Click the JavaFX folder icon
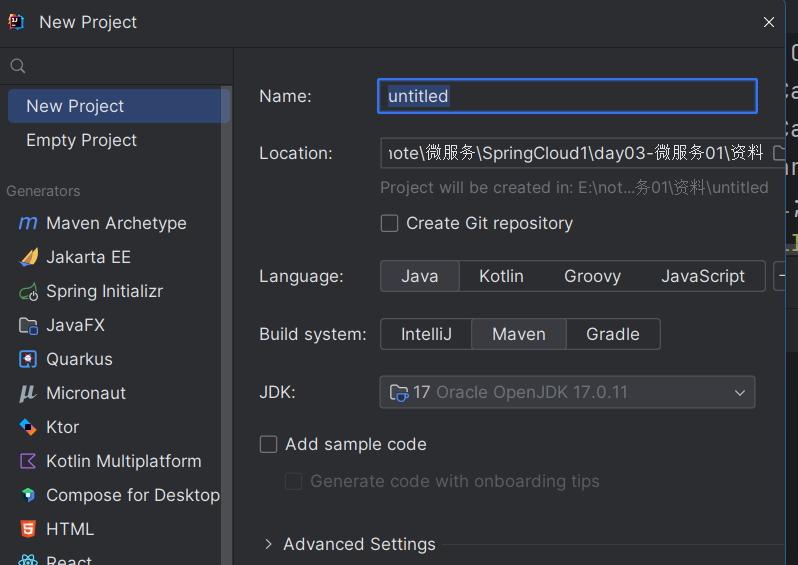Image resolution: width=798 pixels, height=565 pixels. 28,326
